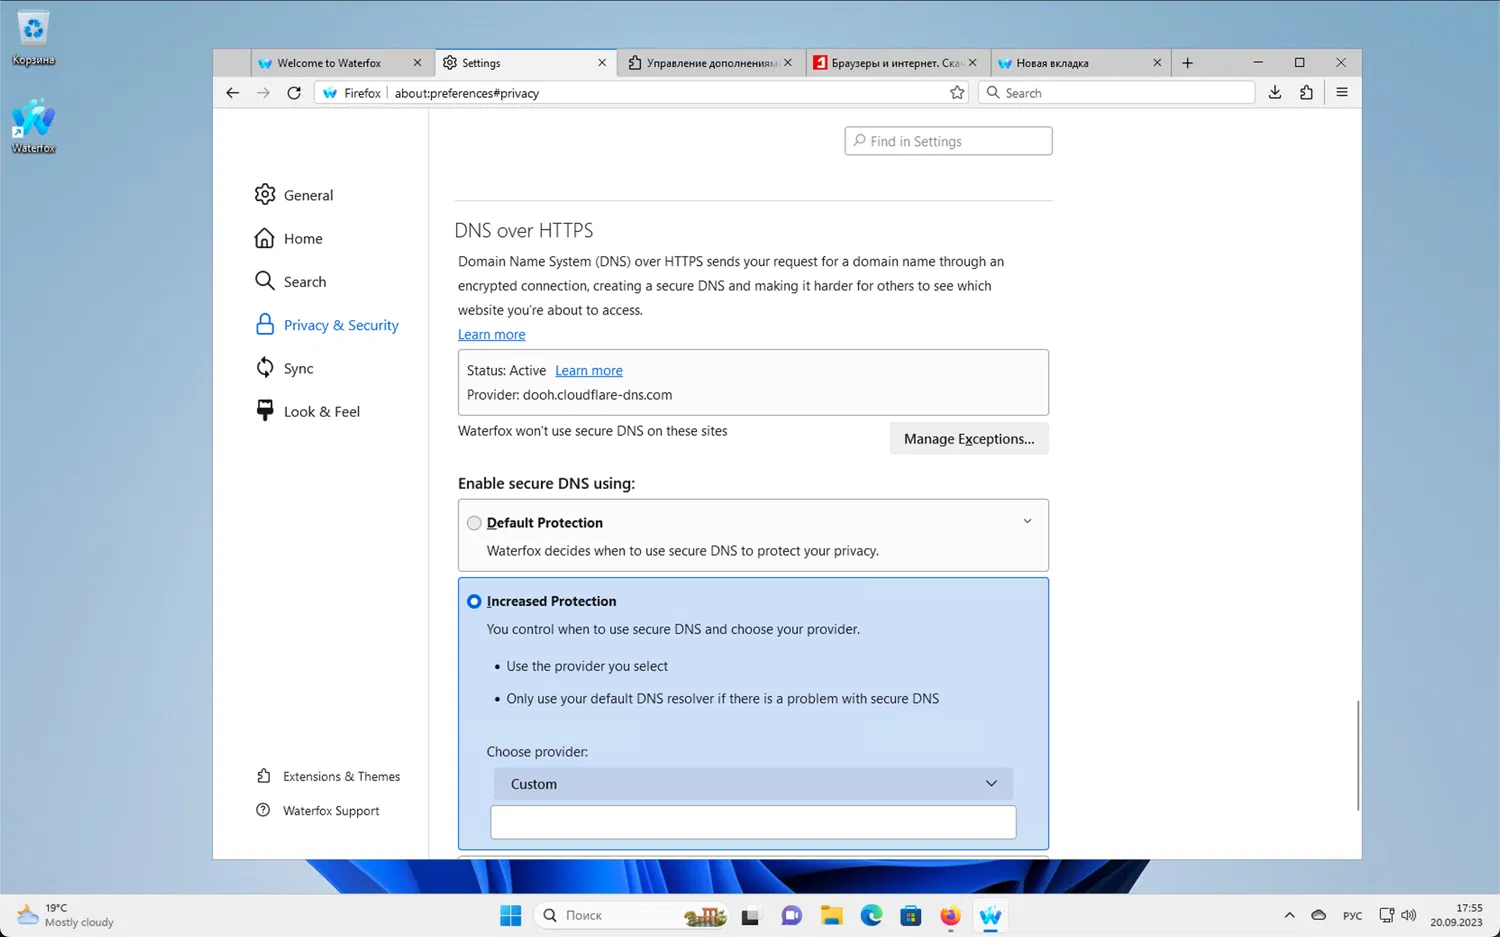Open the Home settings category
The image size is (1500, 937).
[289, 238]
